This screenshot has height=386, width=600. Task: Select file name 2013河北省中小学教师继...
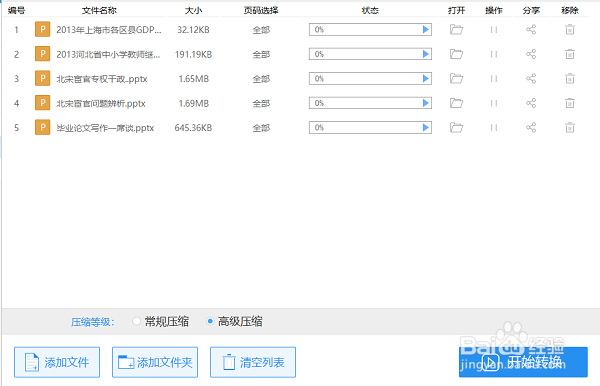tap(108, 54)
